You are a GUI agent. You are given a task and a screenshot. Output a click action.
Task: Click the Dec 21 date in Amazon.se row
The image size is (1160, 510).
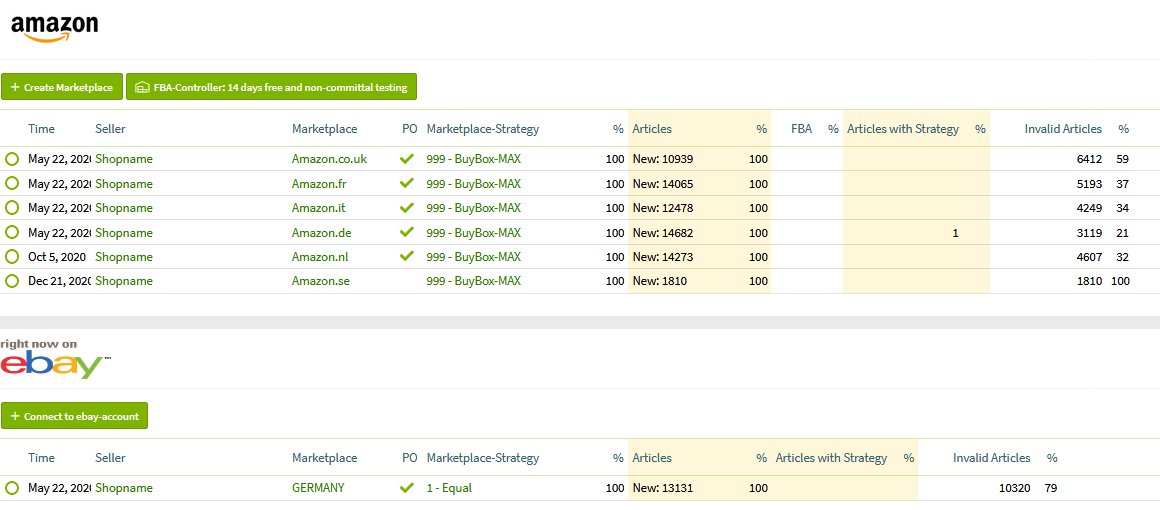(x=59, y=281)
